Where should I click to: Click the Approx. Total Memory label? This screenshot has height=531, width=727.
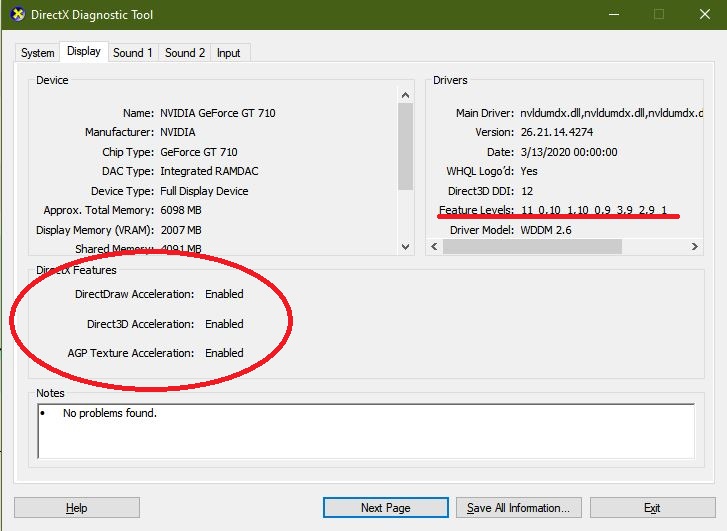click(x=99, y=210)
